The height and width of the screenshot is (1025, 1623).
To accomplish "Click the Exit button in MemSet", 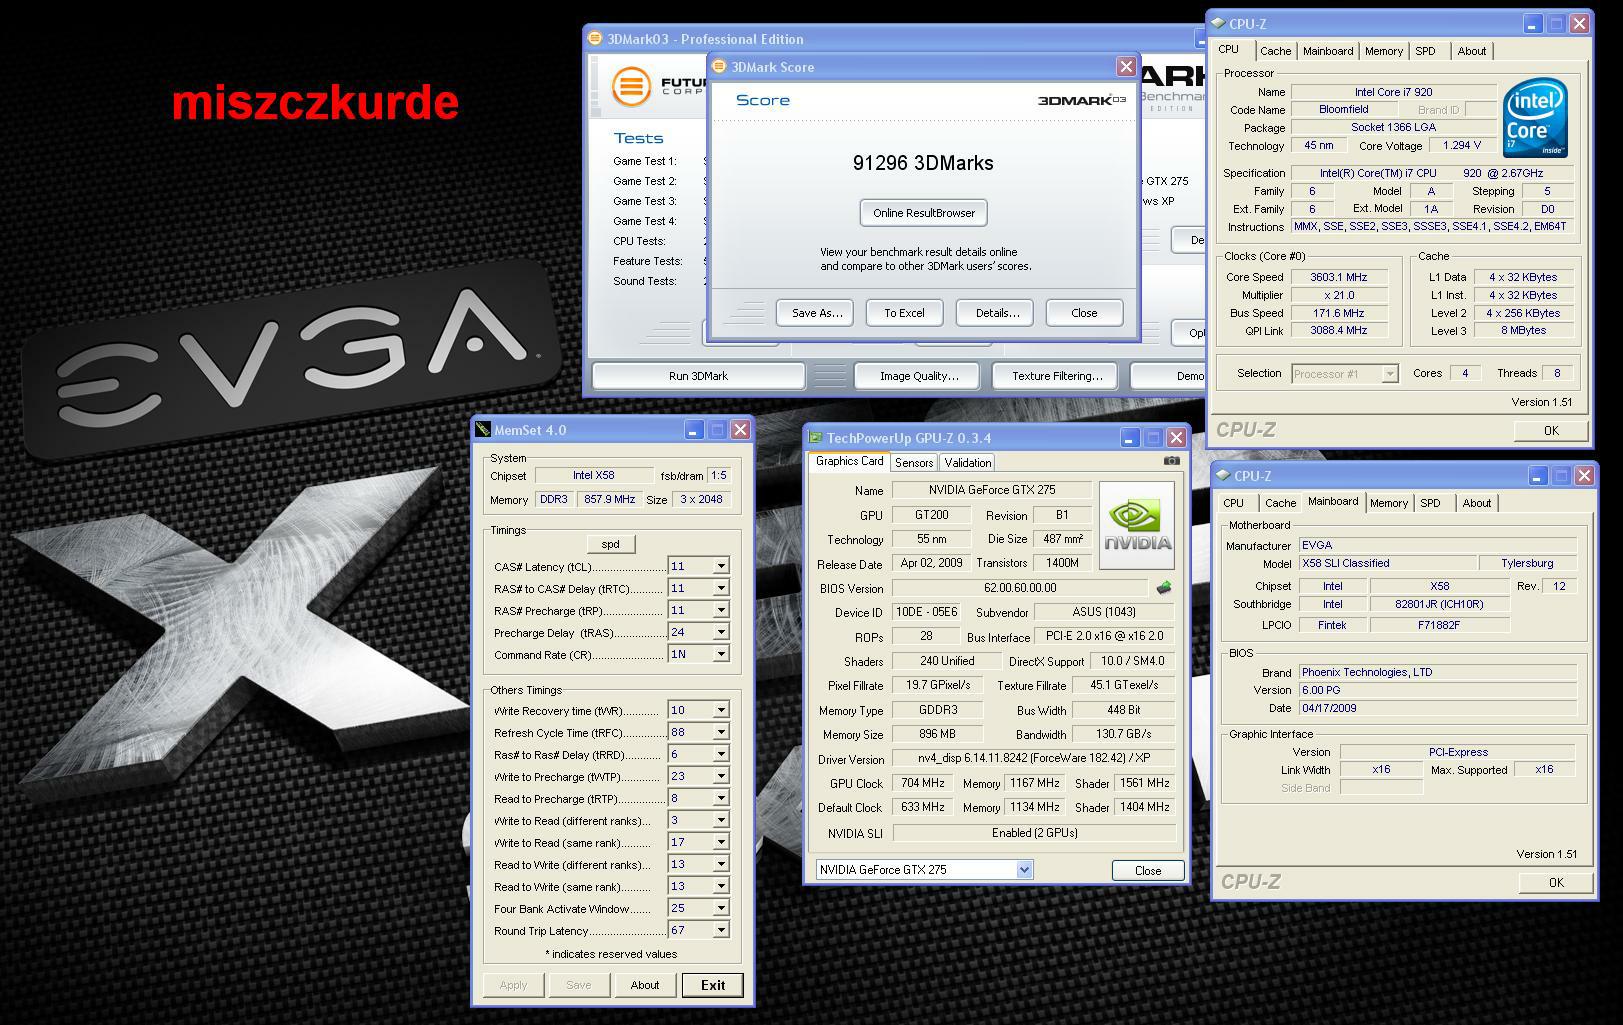I will 713,985.
